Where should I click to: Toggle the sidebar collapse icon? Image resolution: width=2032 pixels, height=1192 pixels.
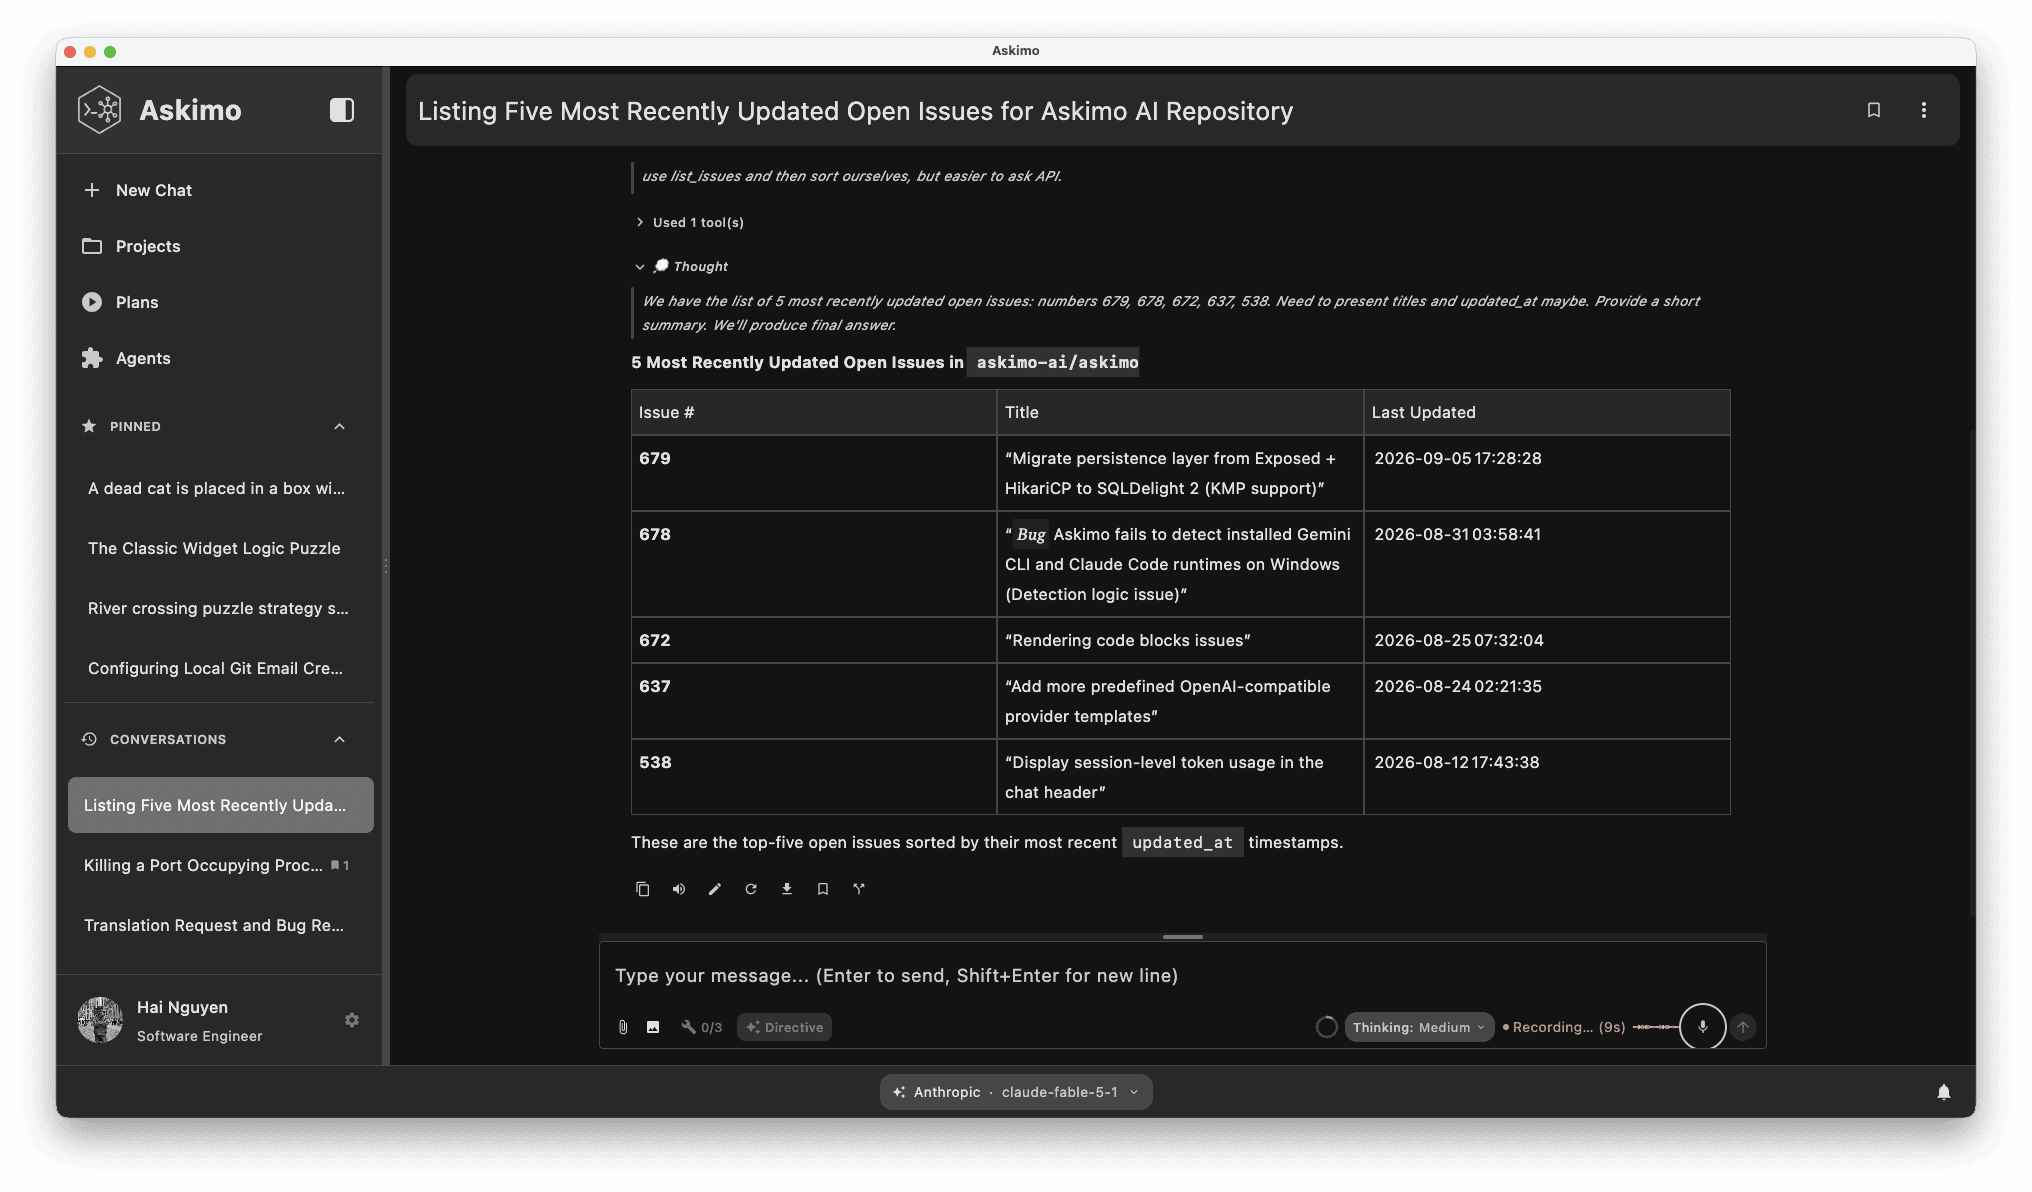342,110
